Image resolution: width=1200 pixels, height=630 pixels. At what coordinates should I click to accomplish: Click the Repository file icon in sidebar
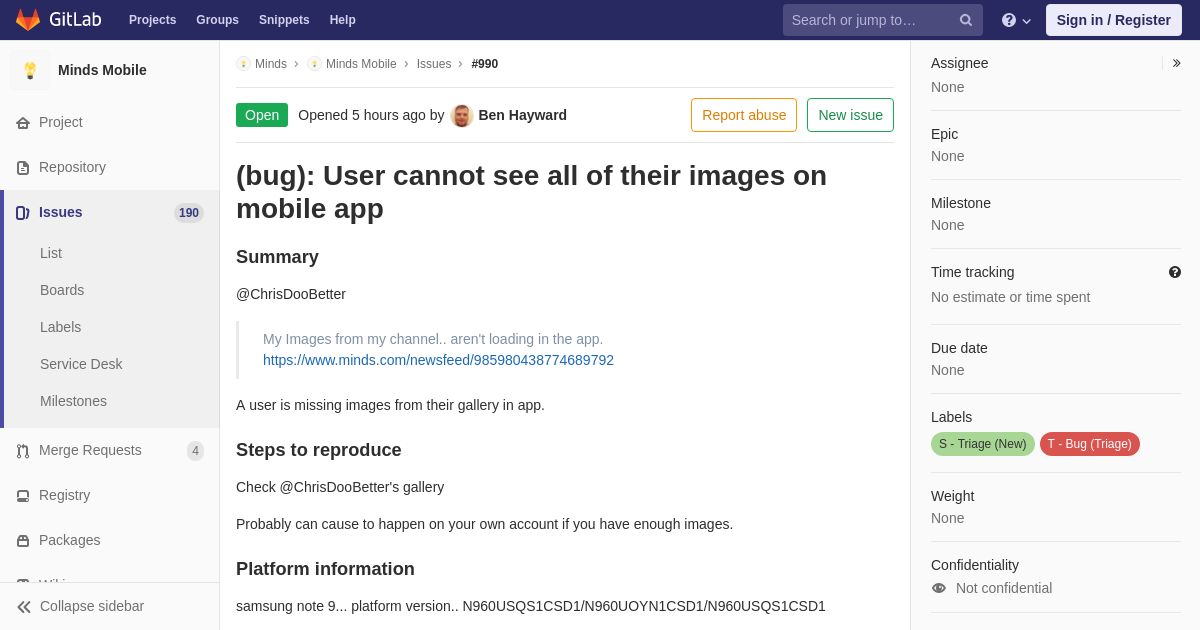23,168
